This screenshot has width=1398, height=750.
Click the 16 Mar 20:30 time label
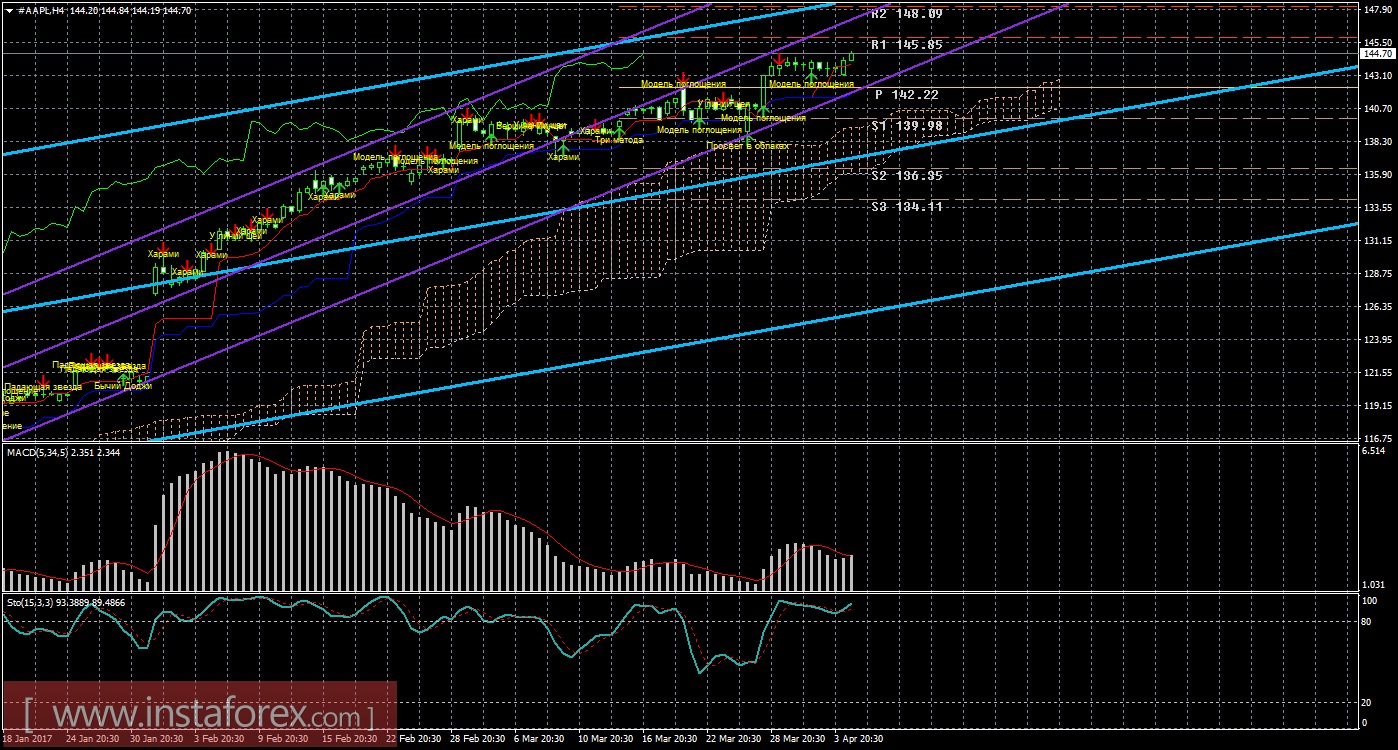(x=669, y=739)
